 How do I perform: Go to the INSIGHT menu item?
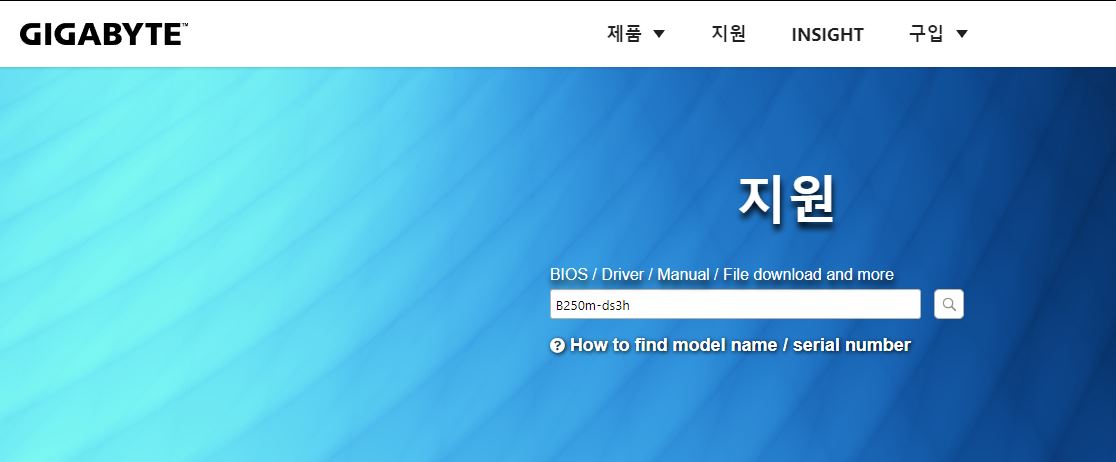[x=827, y=34]
